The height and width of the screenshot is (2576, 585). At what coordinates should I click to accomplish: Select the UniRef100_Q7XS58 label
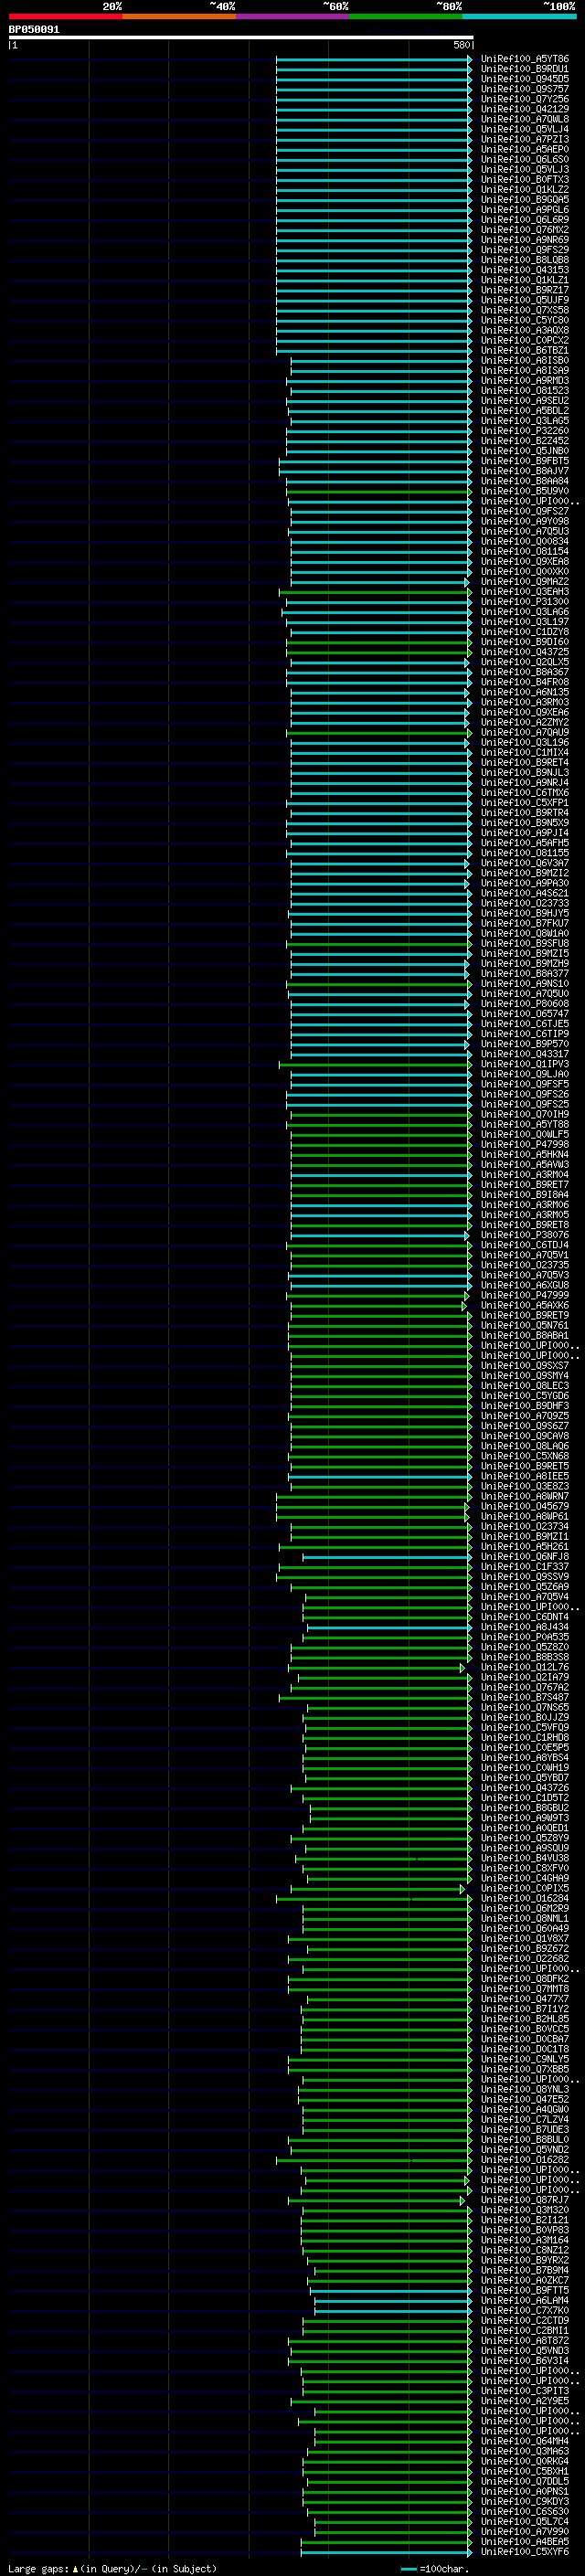(525, 310)
